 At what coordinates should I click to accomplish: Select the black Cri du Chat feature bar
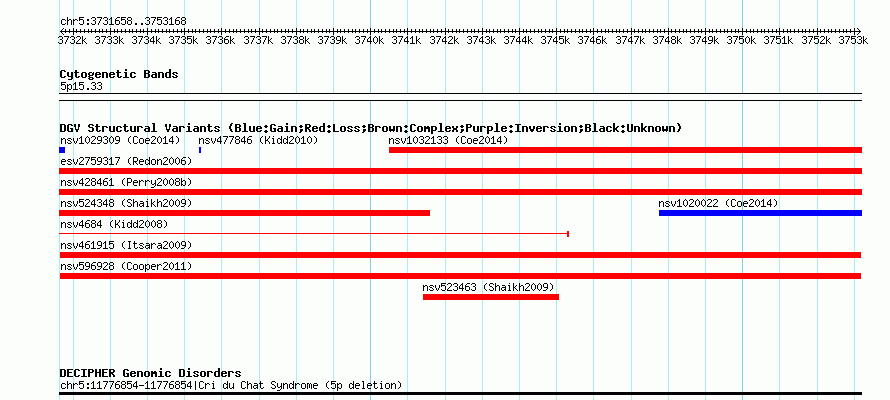461,393
